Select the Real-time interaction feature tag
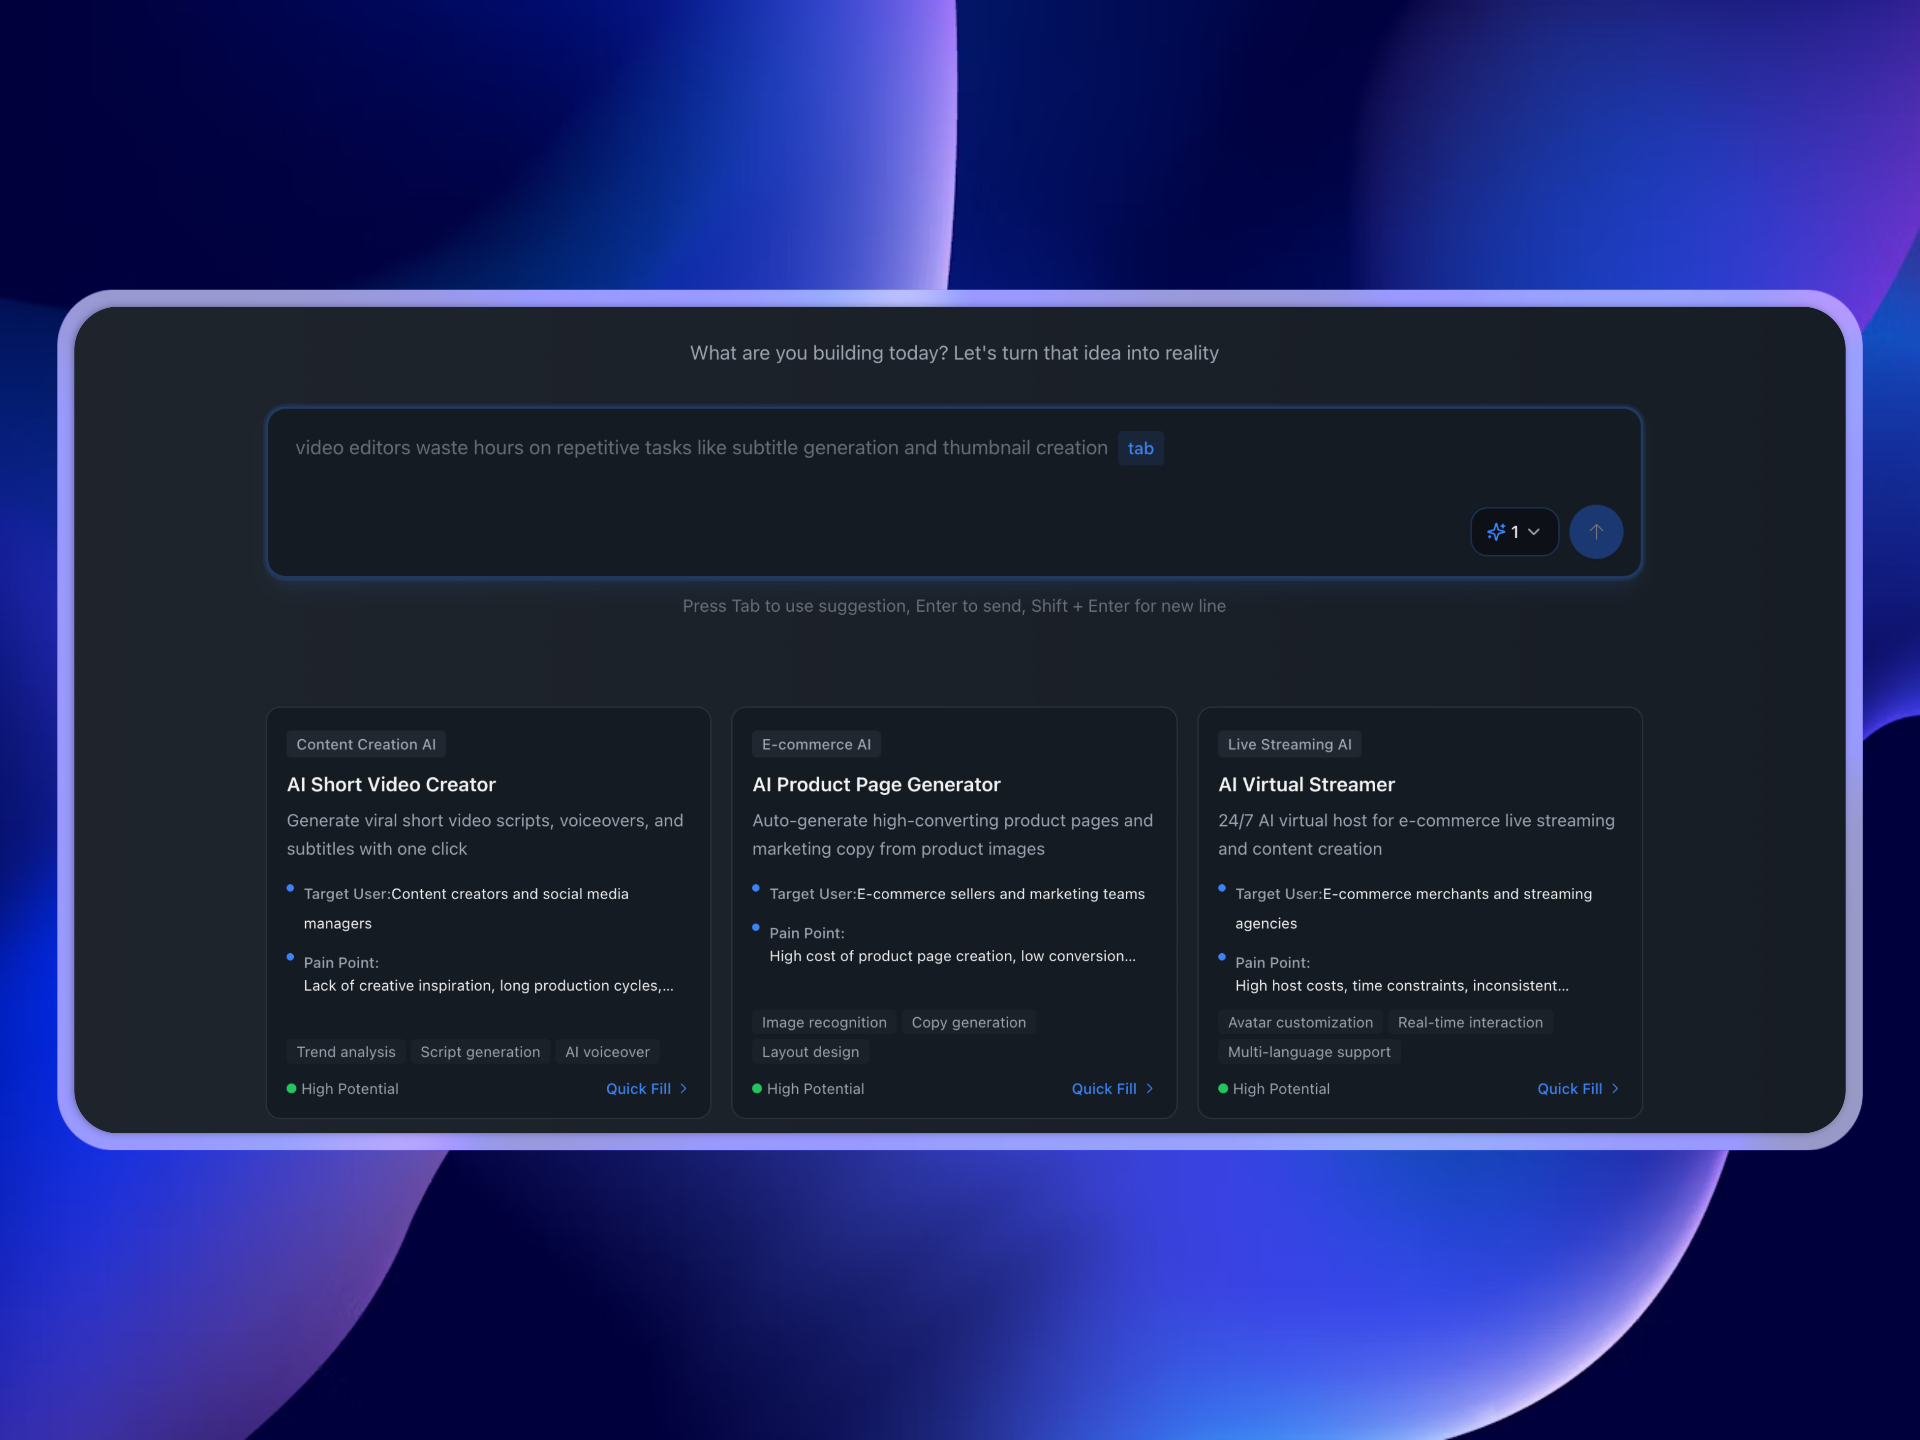 [1470, 1022]
